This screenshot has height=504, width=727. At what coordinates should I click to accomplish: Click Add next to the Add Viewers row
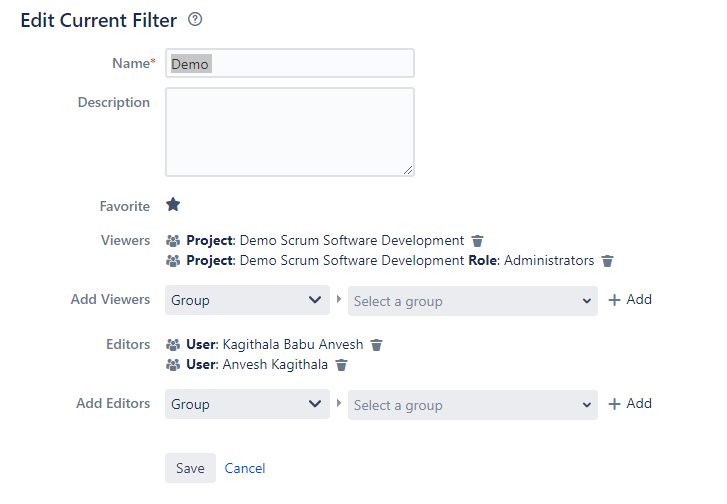630,300
